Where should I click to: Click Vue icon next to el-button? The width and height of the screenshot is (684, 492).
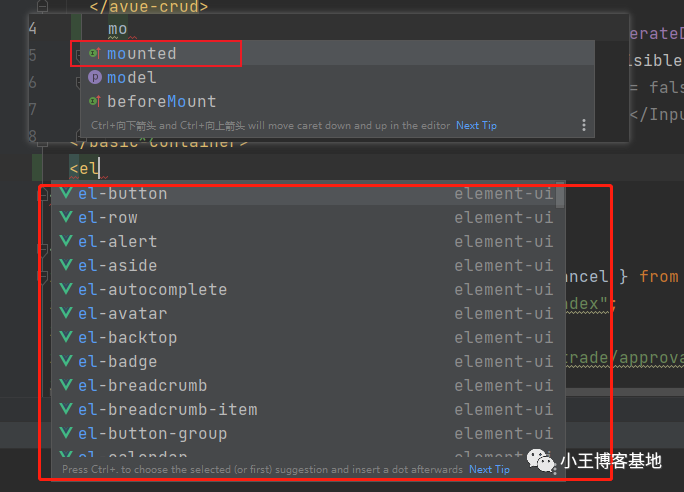(x=66, y=193)
